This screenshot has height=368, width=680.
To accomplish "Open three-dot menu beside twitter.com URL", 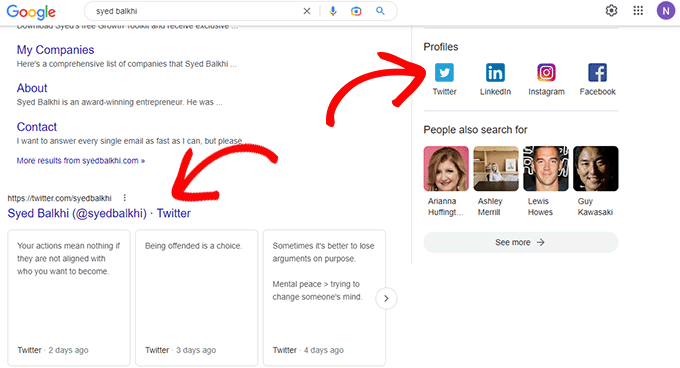I will coord(124,198).
